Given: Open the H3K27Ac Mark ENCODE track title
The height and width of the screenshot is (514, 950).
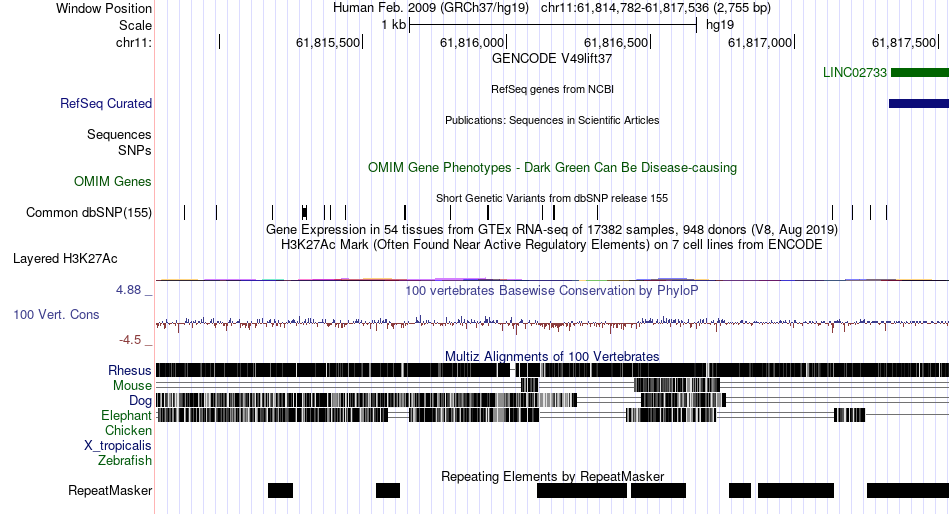Looking at the screenshot, I should pyautogui.click(x=552, y=245).
